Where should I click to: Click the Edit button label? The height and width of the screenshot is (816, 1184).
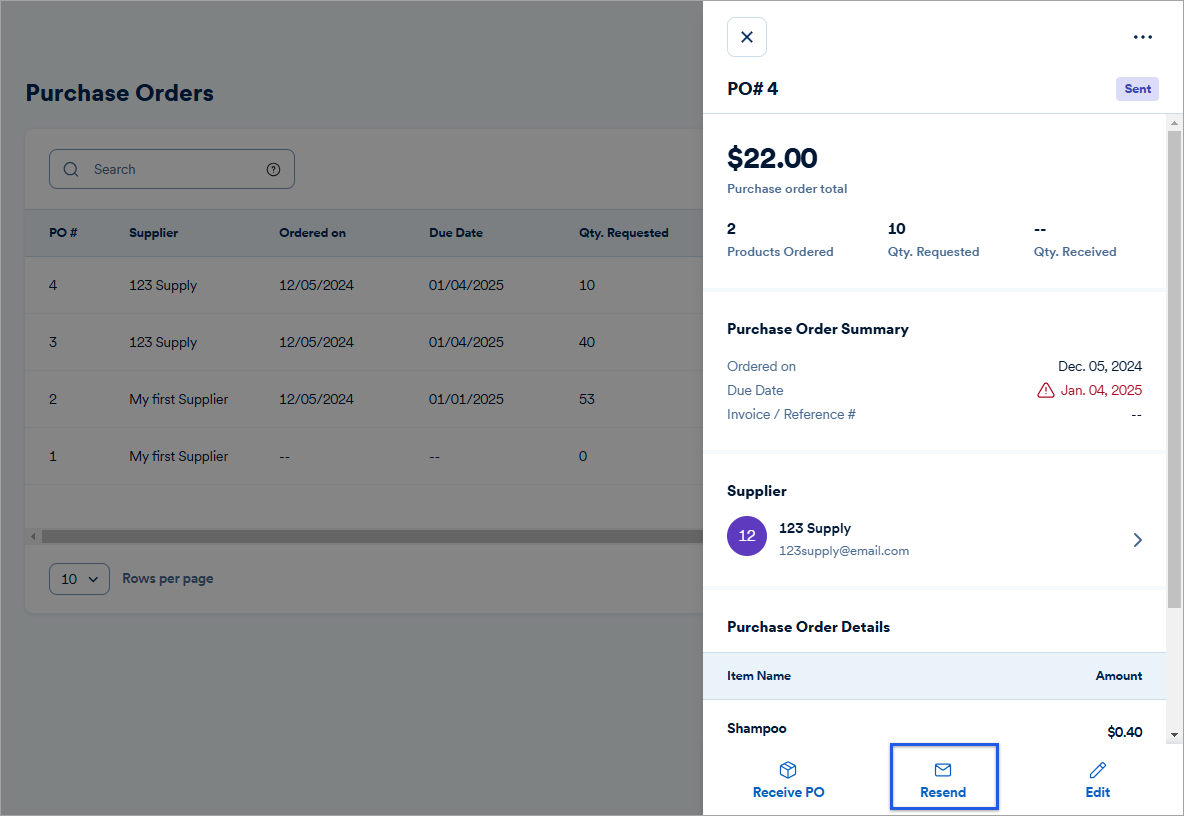coord(1098,793)
